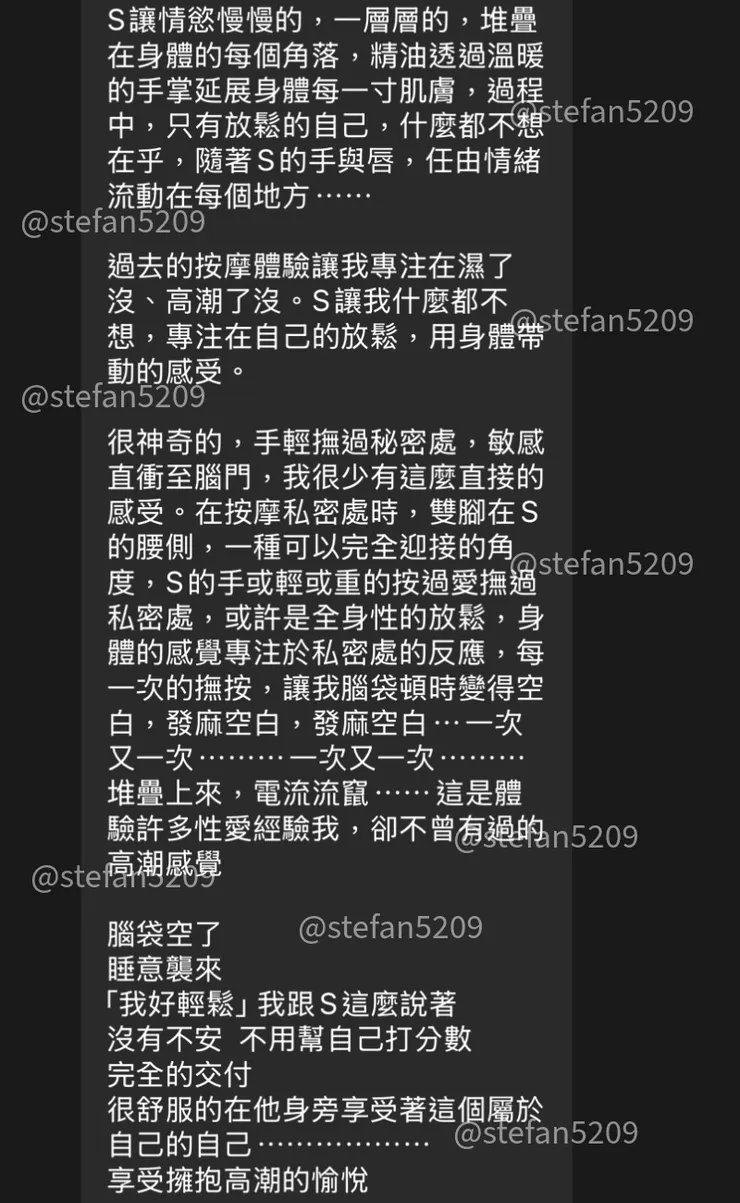This screenshot has width=740, height=1203.
Task: Tap the @stefan5209 watermark beside 自己的自己
Action: pos(546,1133)
